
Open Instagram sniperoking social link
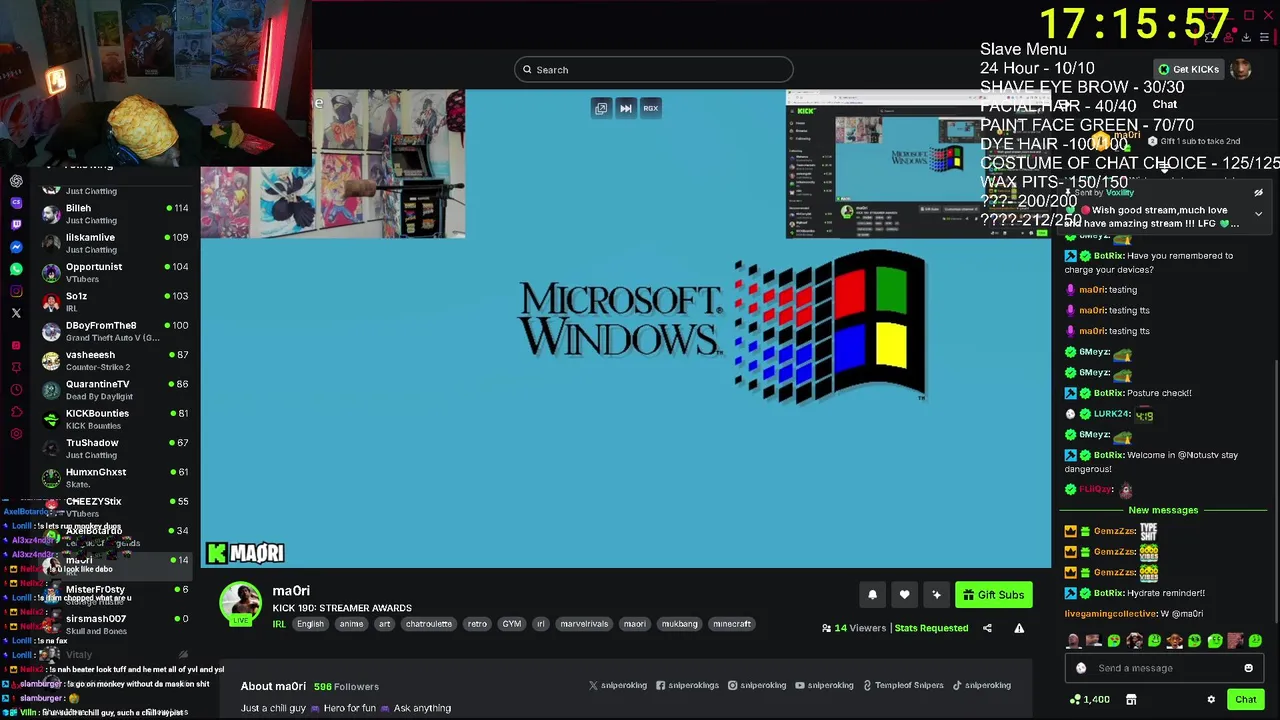pyautogui.click(x=759, y=685)
